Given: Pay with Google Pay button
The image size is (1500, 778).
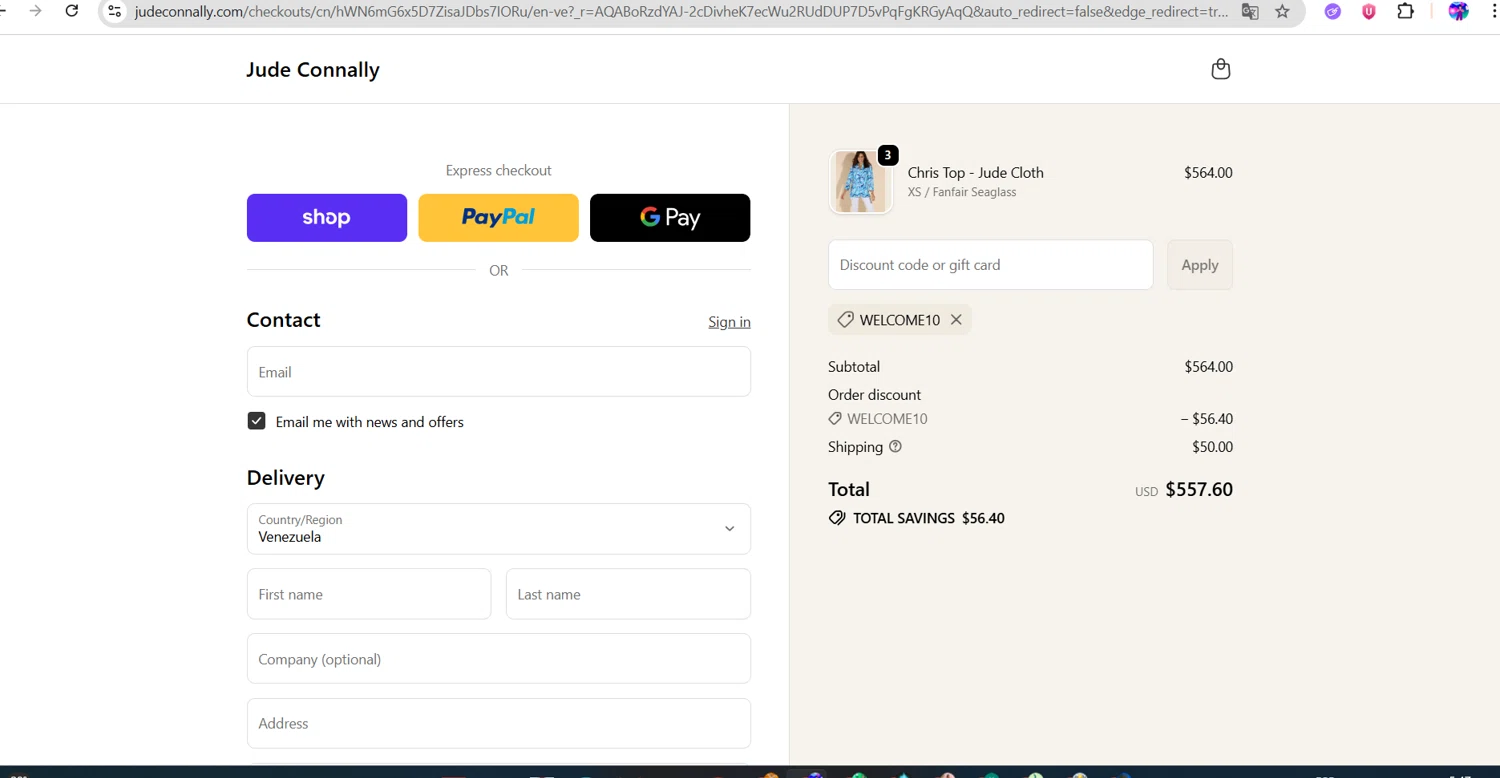Looking at the screenshot, I should (x=670, y=218).
